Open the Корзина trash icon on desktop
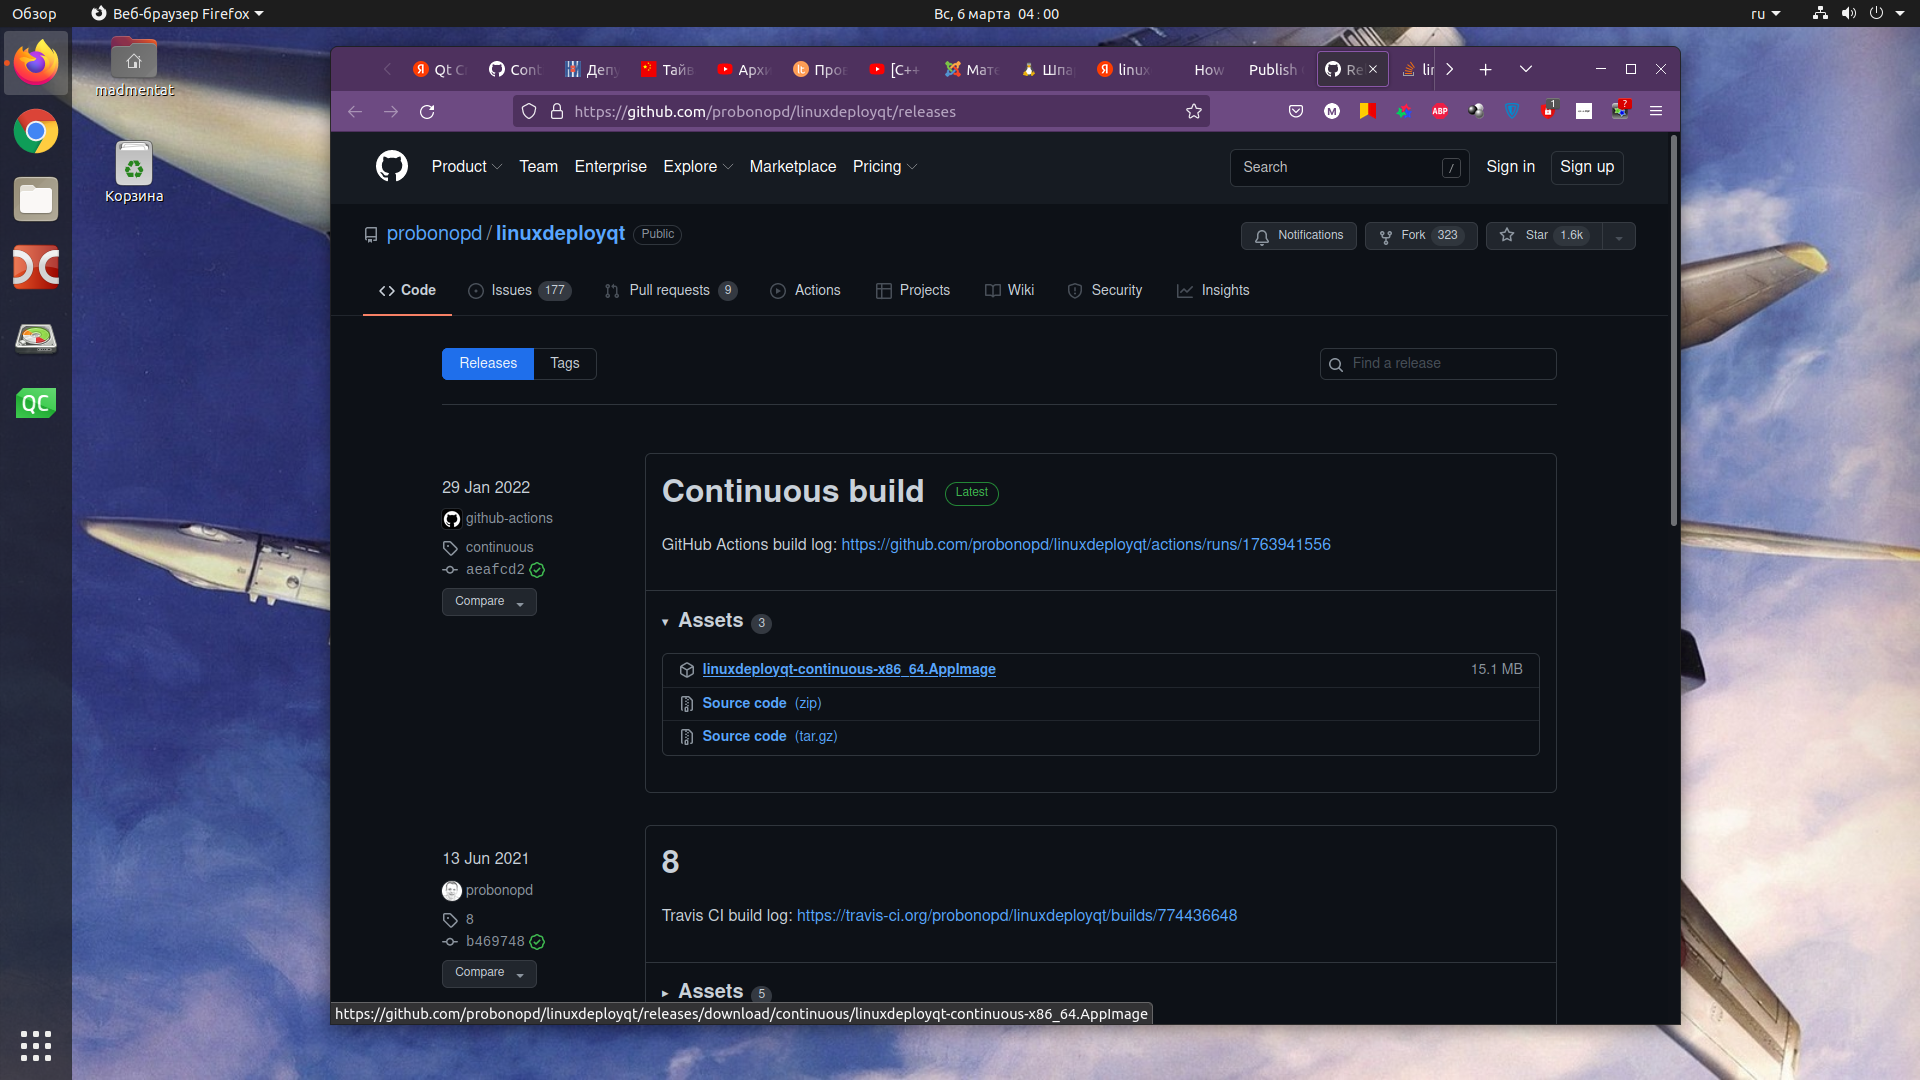The height and width of the screenshot is (1080, 1920). pos(134,172)
